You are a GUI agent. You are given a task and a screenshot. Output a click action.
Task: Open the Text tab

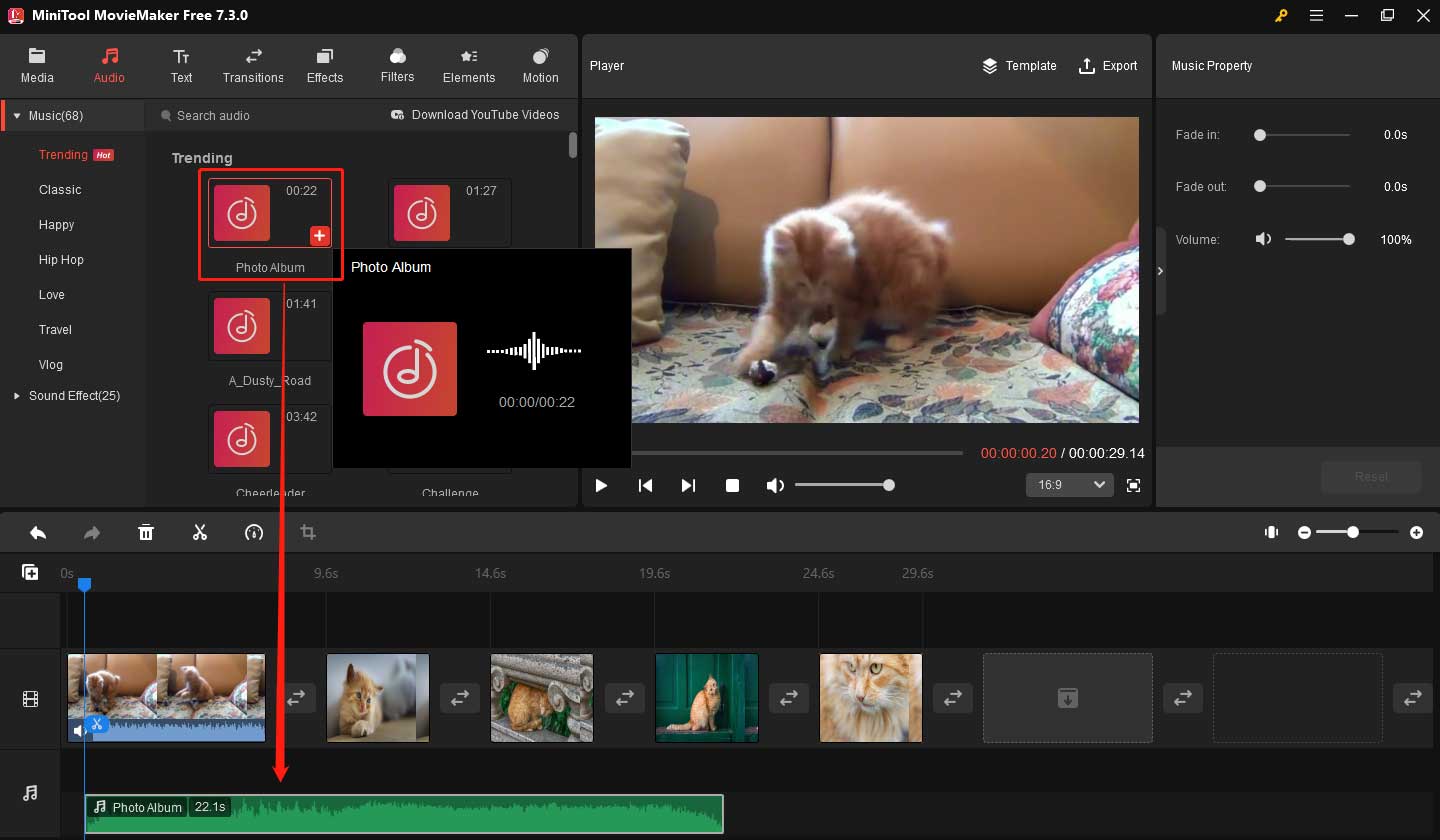[x=181, y=66]
